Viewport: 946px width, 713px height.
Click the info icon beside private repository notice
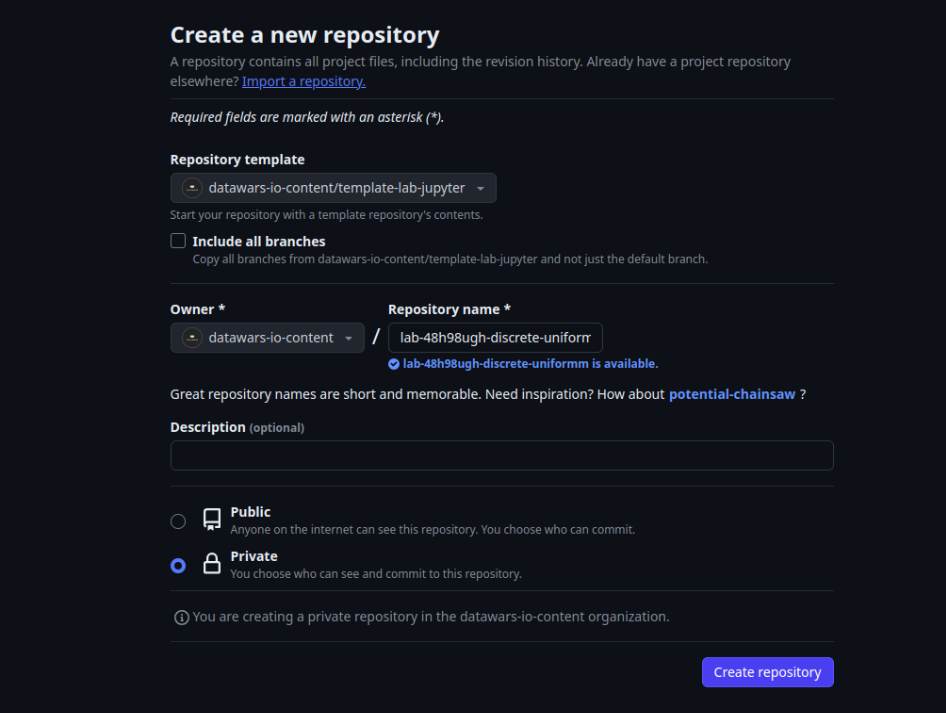(x=181, y=617)
